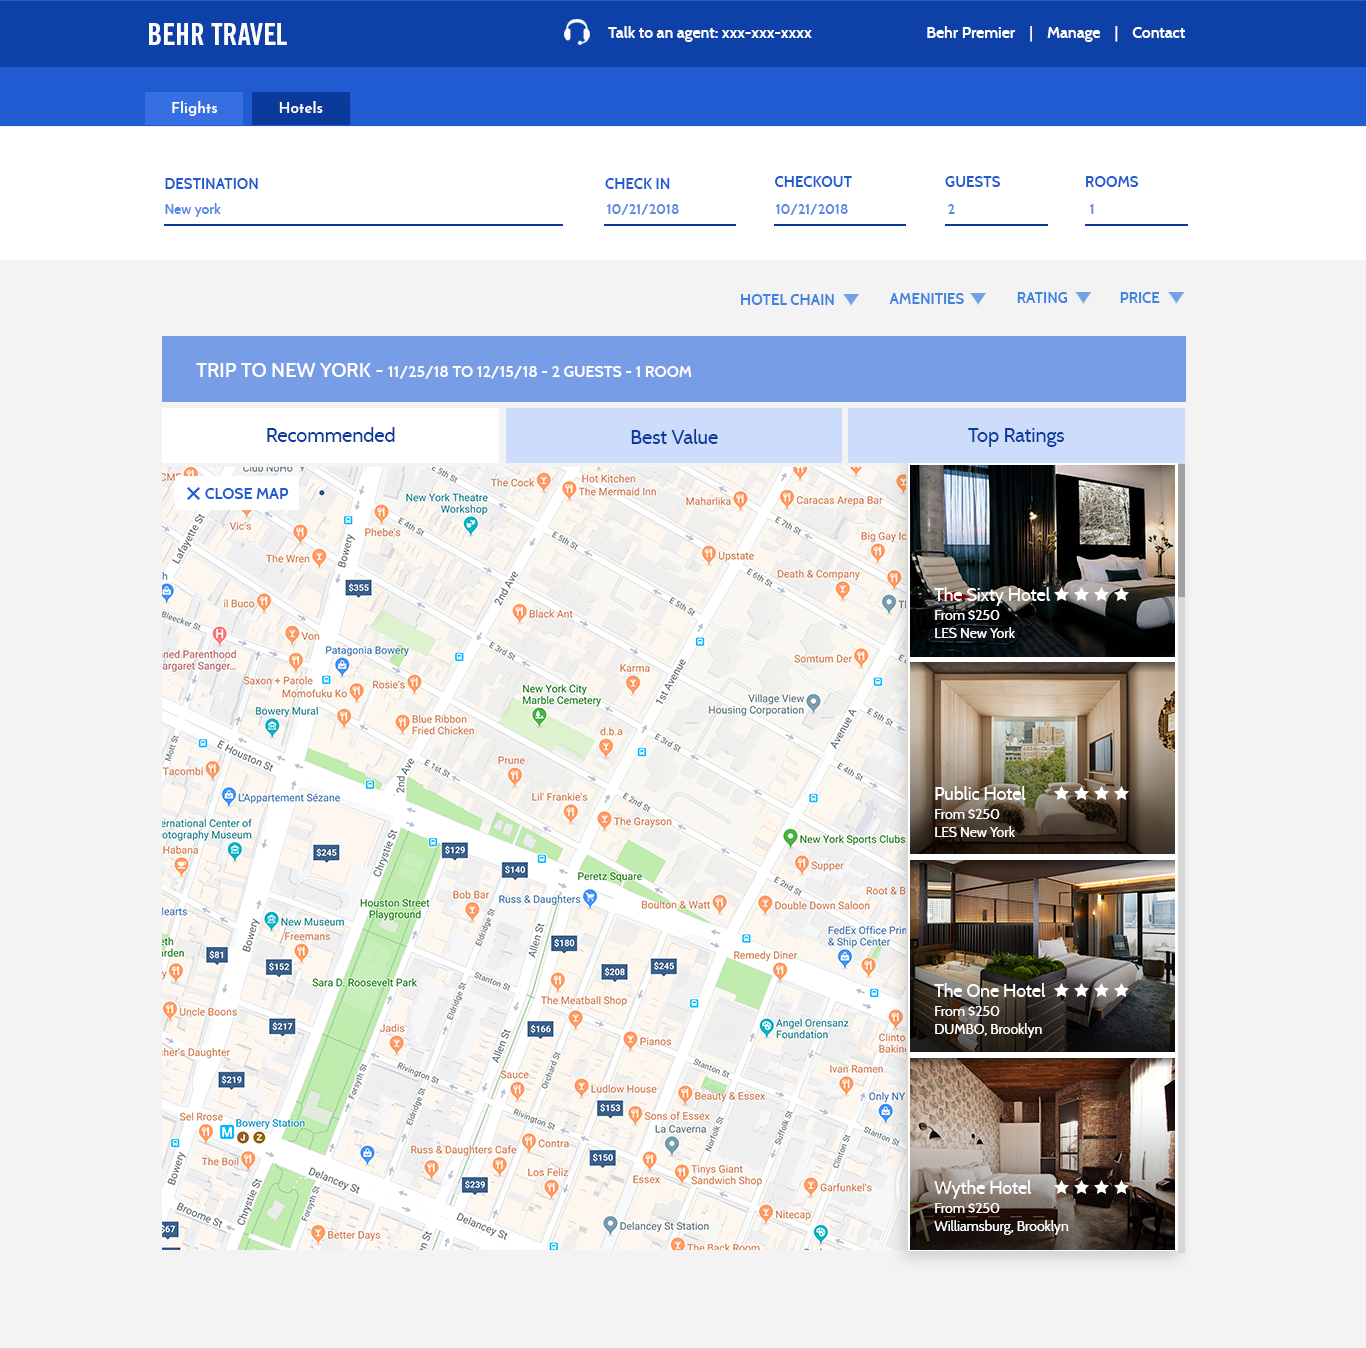Viewport: 1366px width, 1348px height.
Task: Click the Black Ant restaurant pin
Action: point(519,613)
